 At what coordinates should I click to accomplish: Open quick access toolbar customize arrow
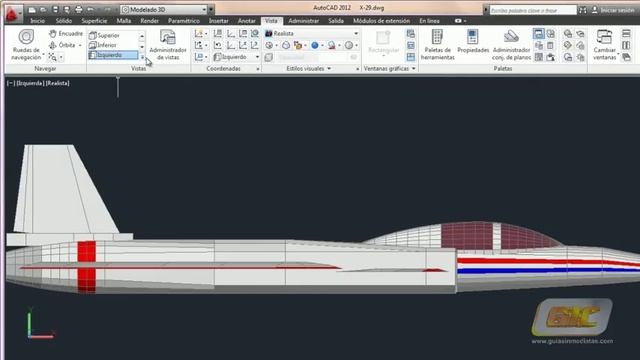[x=211, y=9]
